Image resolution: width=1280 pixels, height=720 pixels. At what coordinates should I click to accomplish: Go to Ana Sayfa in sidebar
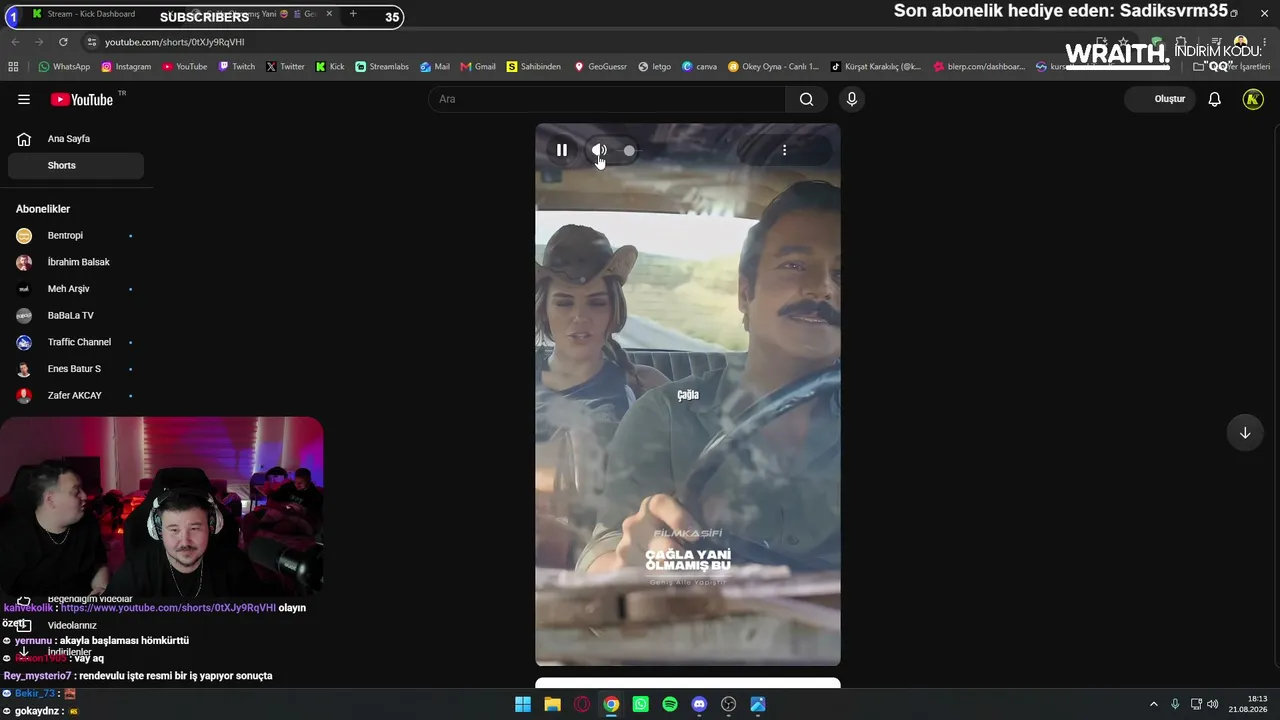coord(76,139)
